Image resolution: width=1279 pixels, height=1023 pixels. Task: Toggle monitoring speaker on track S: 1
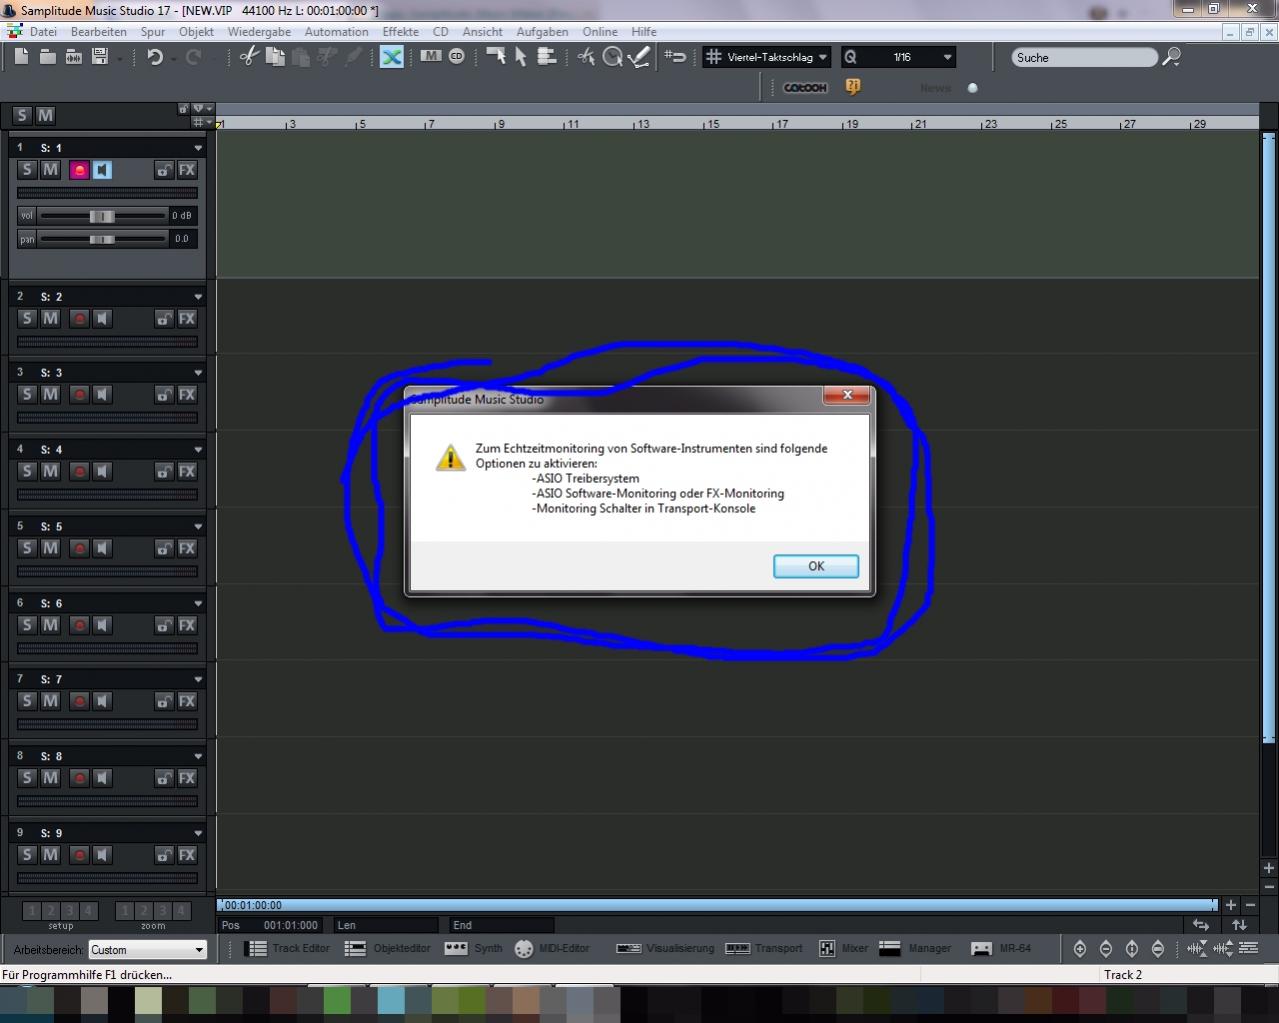click(102, 170)
